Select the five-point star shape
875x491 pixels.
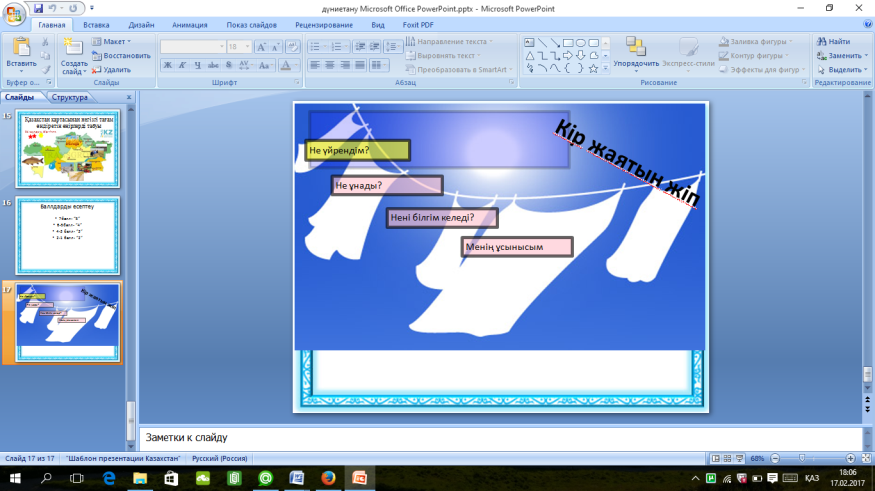pos(594,68)
